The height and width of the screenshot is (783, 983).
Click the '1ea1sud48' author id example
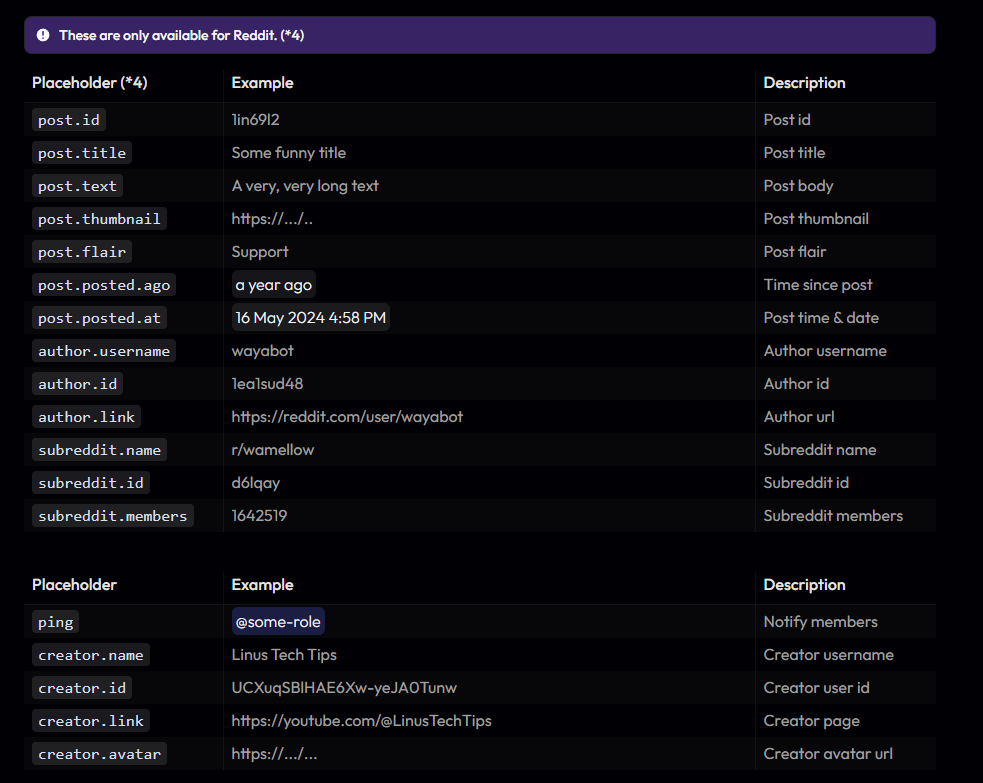coord(267,384)
